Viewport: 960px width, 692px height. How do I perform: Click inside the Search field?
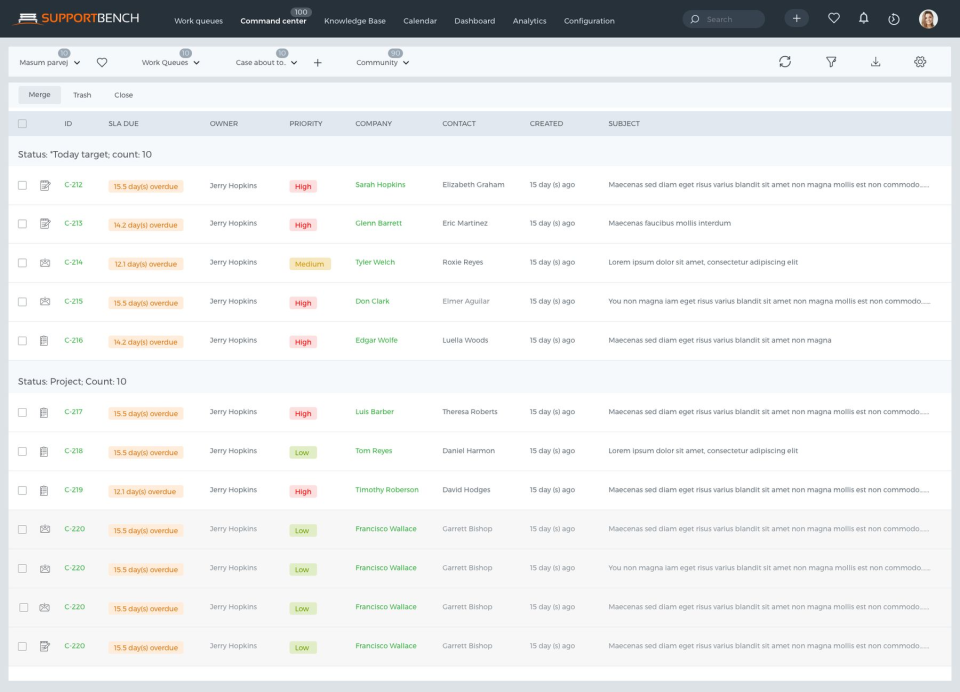723,18
